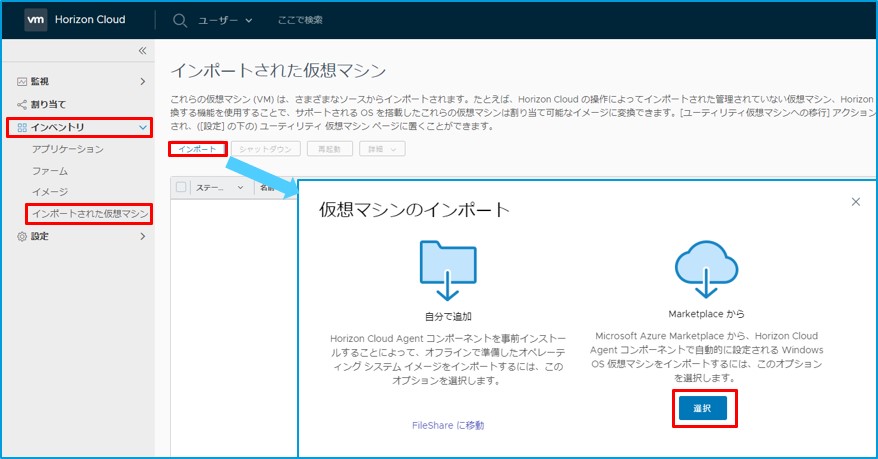Follow the FileShare に移動 link
The height and width of the screenshot is (459, 878).
click(x=447, y=425)
